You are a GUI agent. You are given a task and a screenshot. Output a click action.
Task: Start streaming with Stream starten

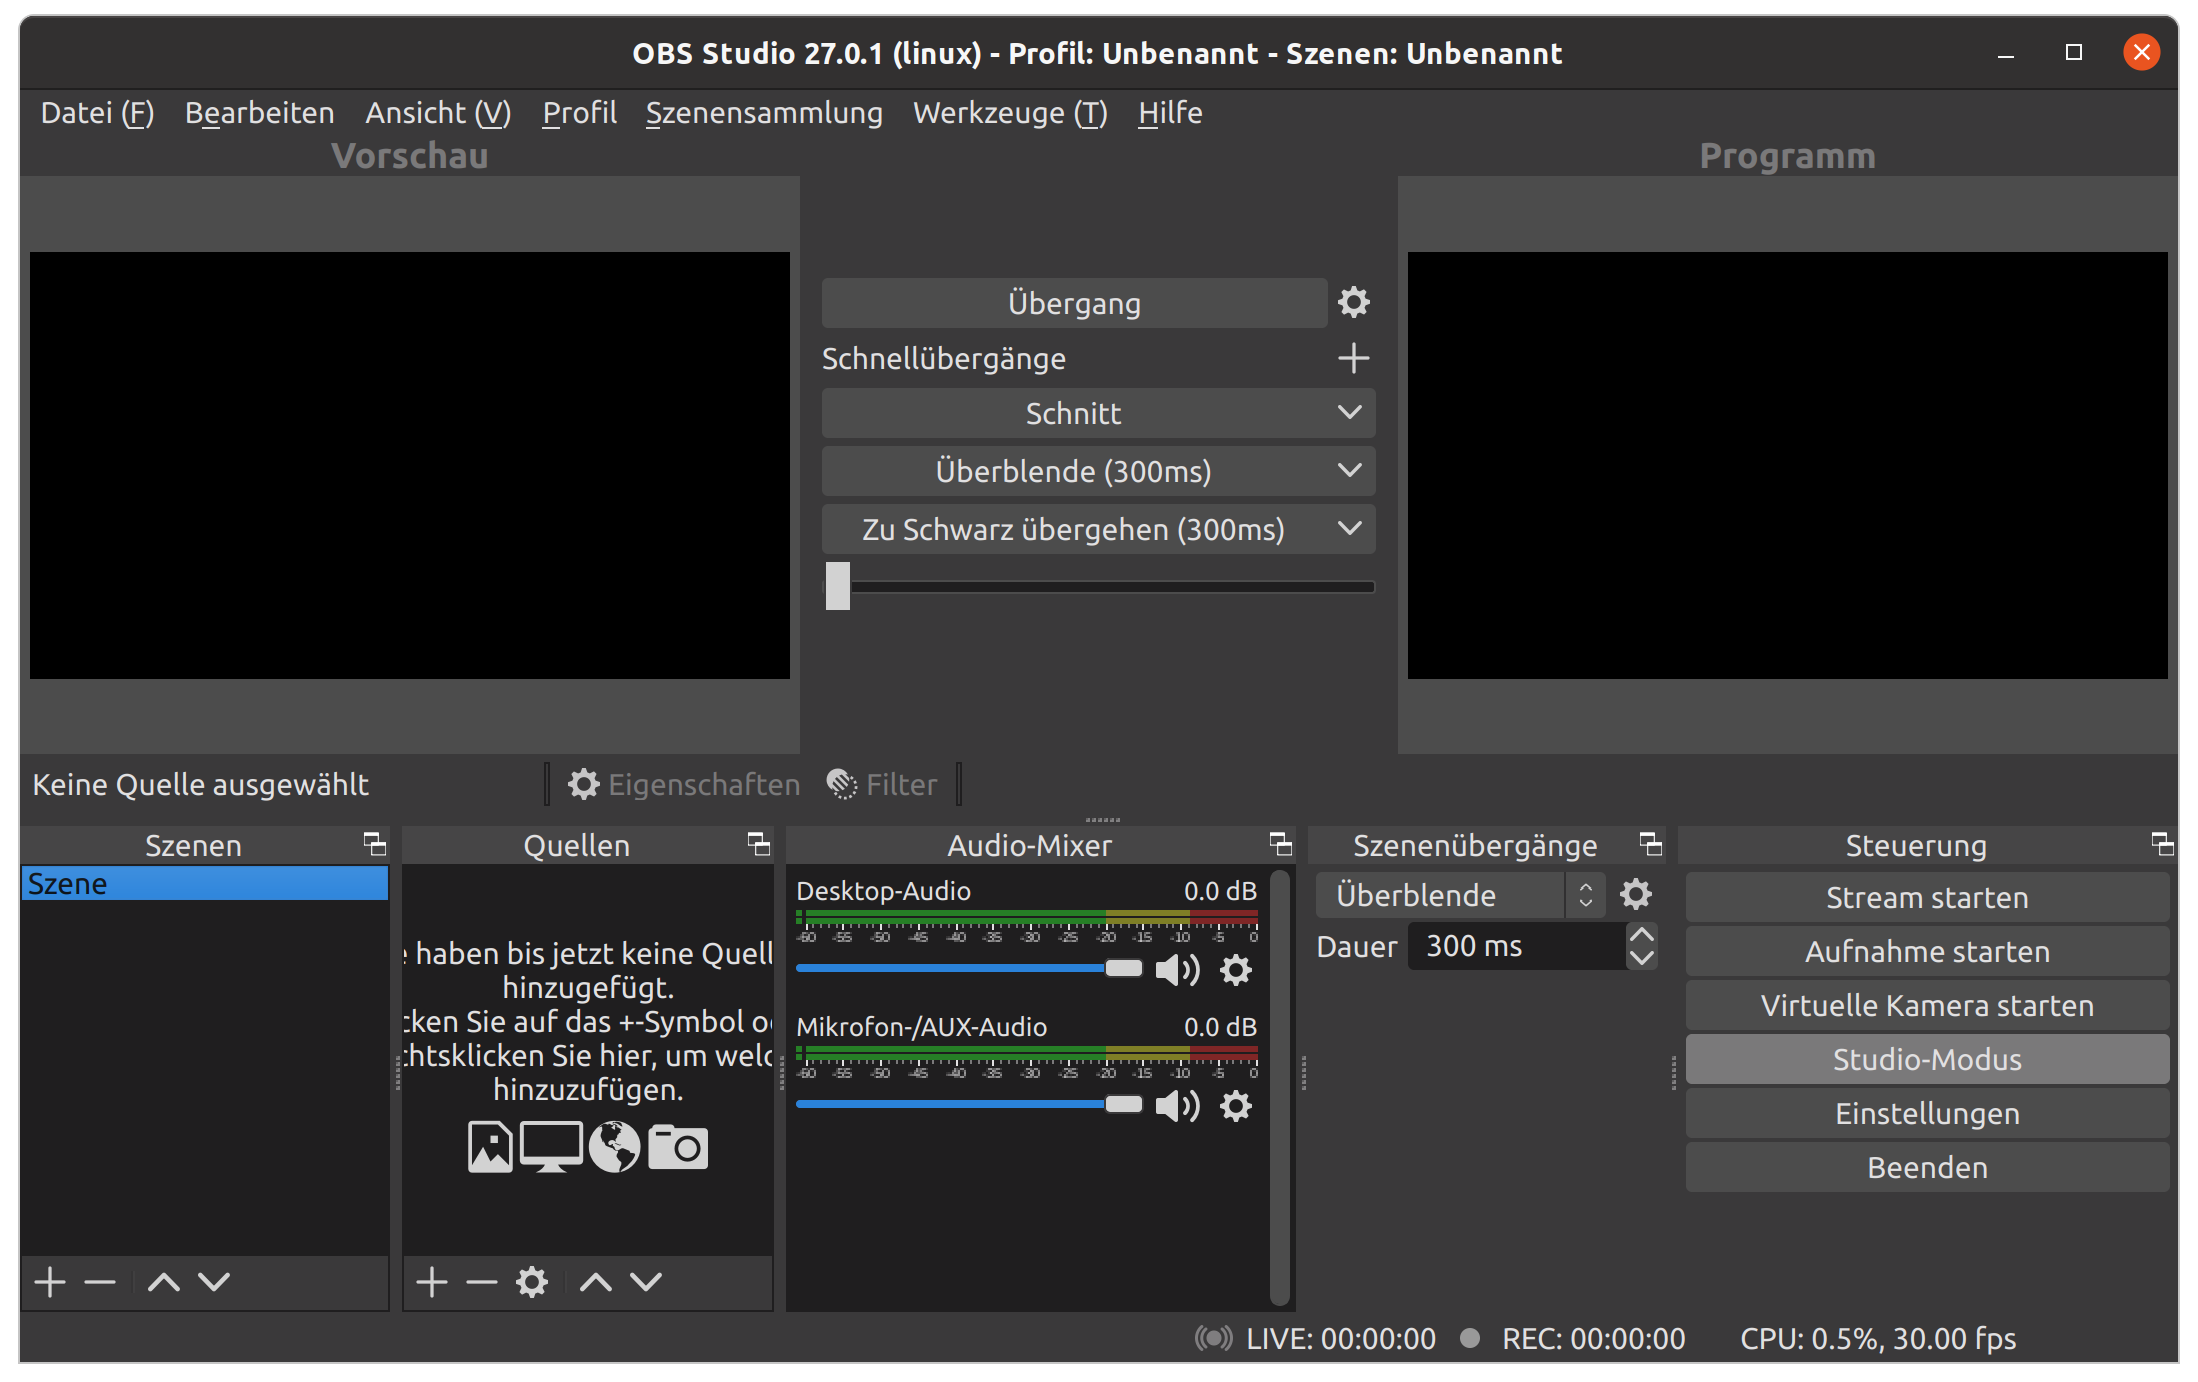pyautogui.click(x=1925, y=897)
